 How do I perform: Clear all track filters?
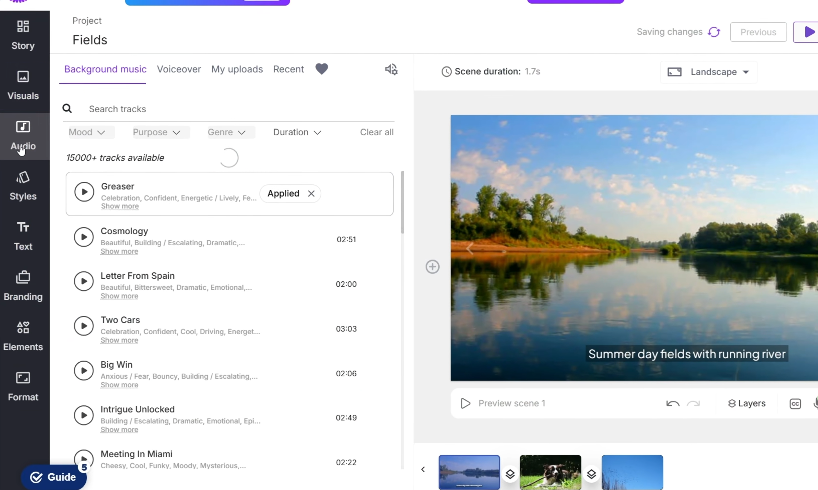[377, 132]
